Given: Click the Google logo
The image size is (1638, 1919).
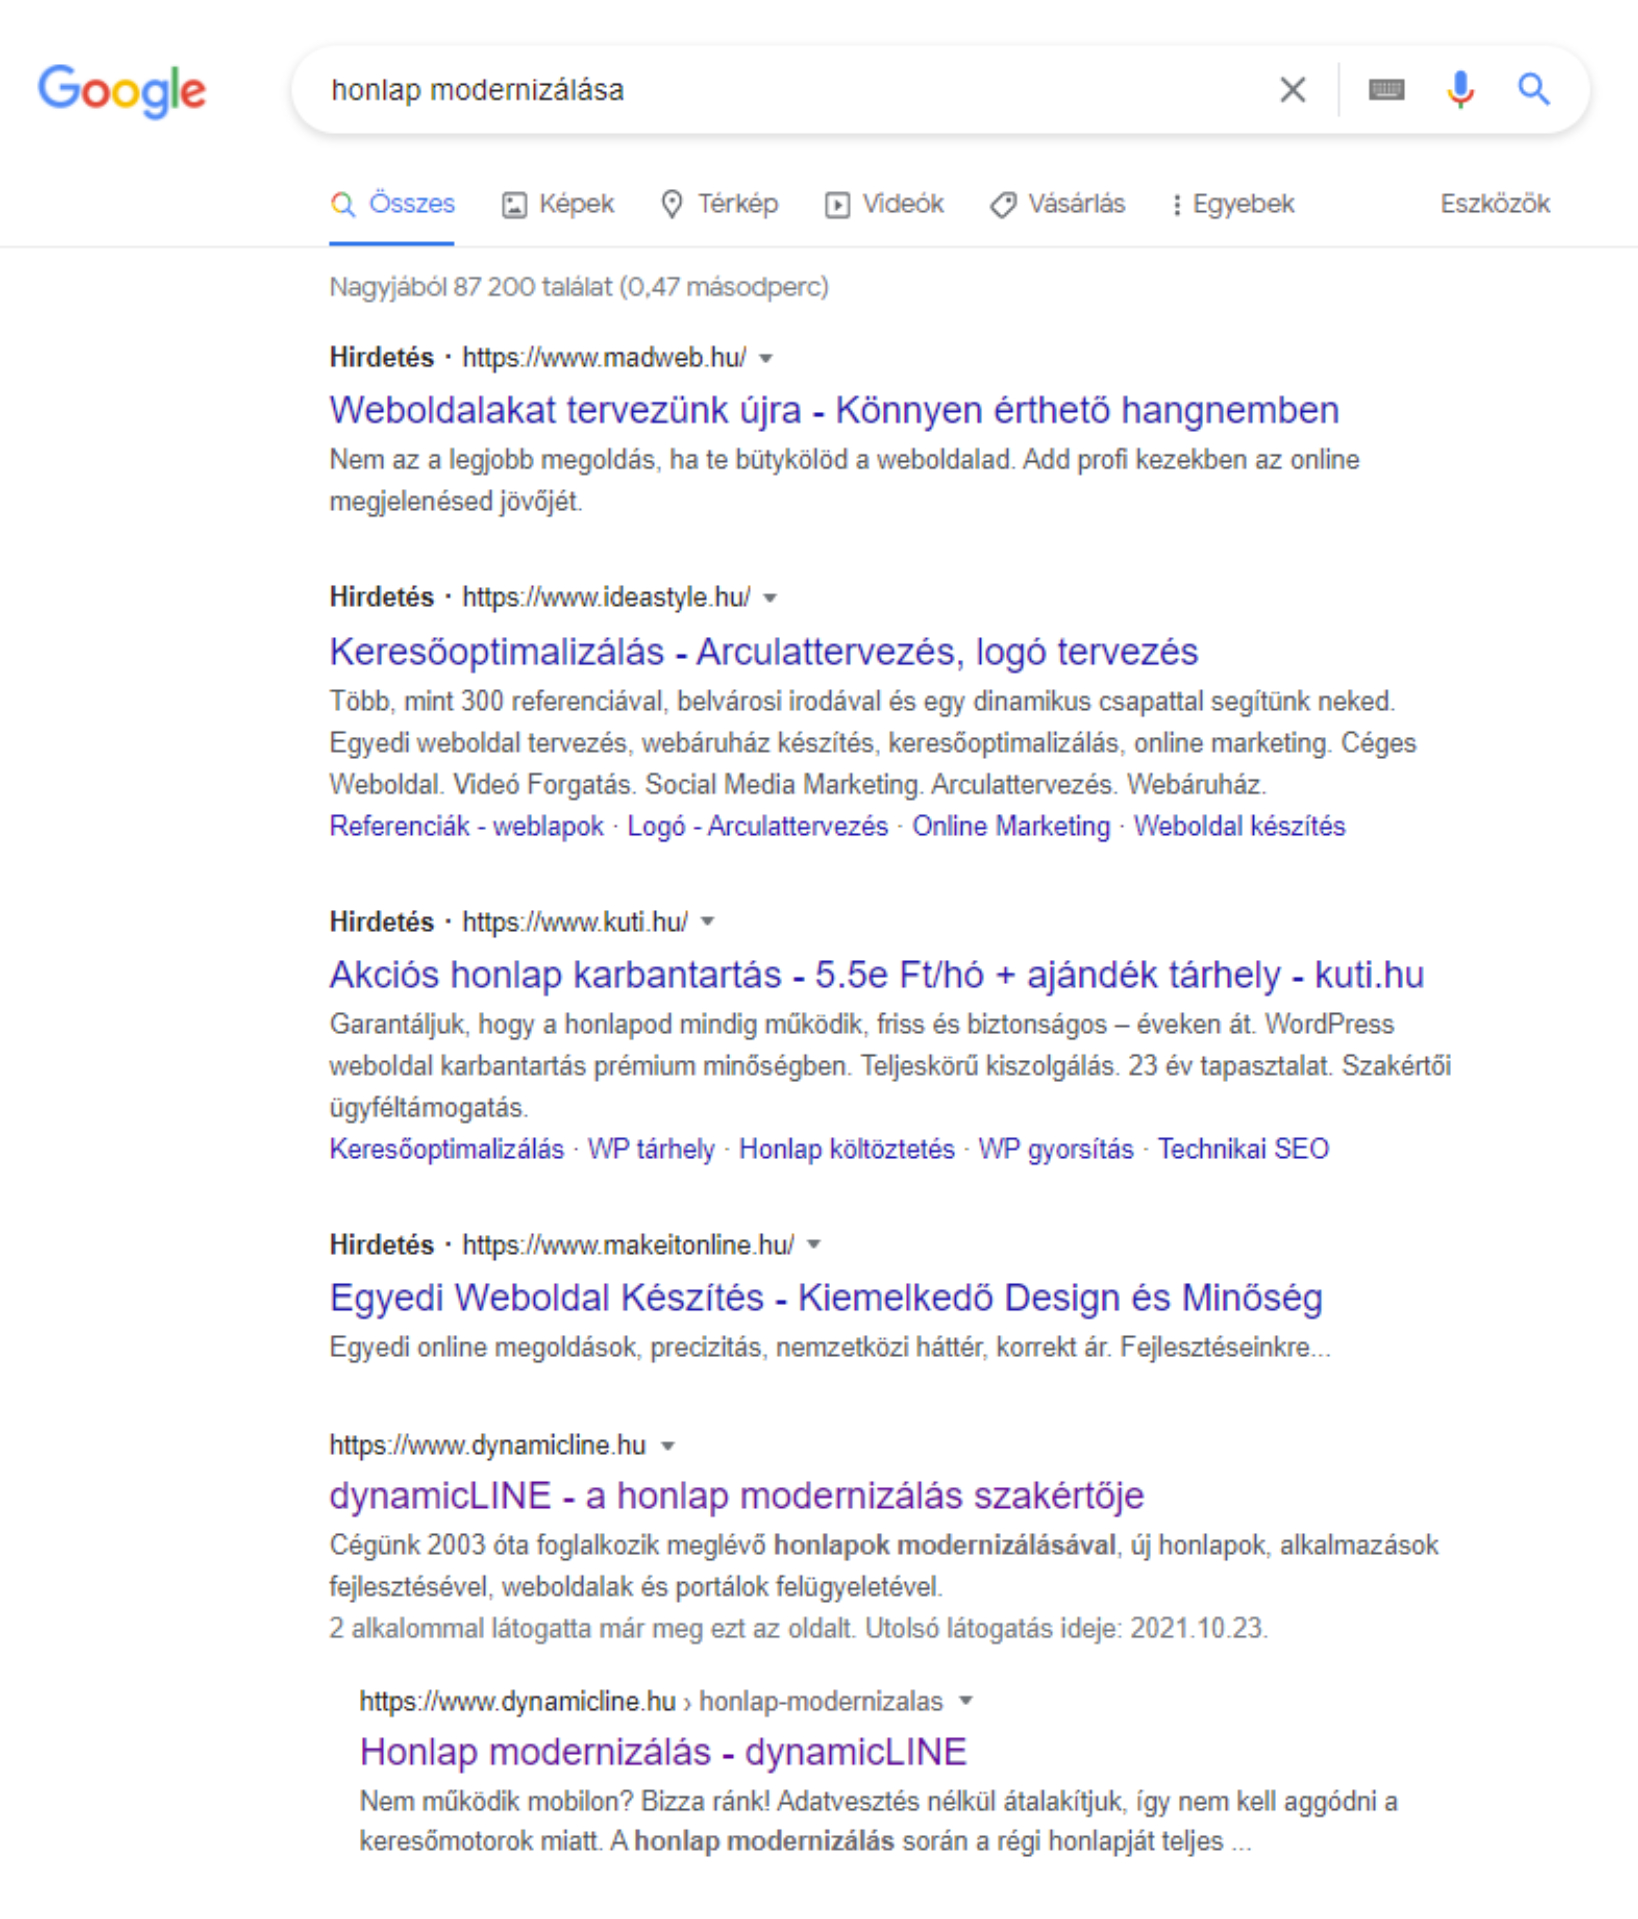Looking at the screenshot, I should (122, 91).
